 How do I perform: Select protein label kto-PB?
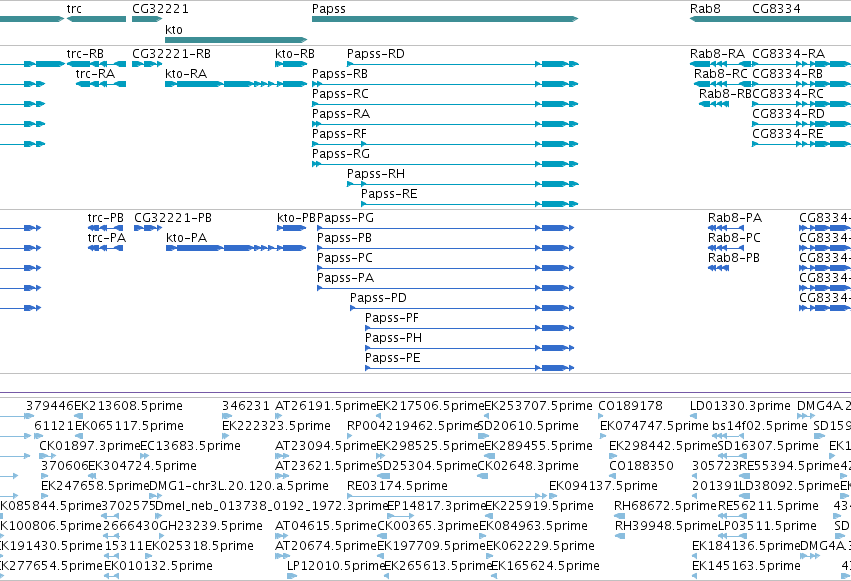[296, 218]
